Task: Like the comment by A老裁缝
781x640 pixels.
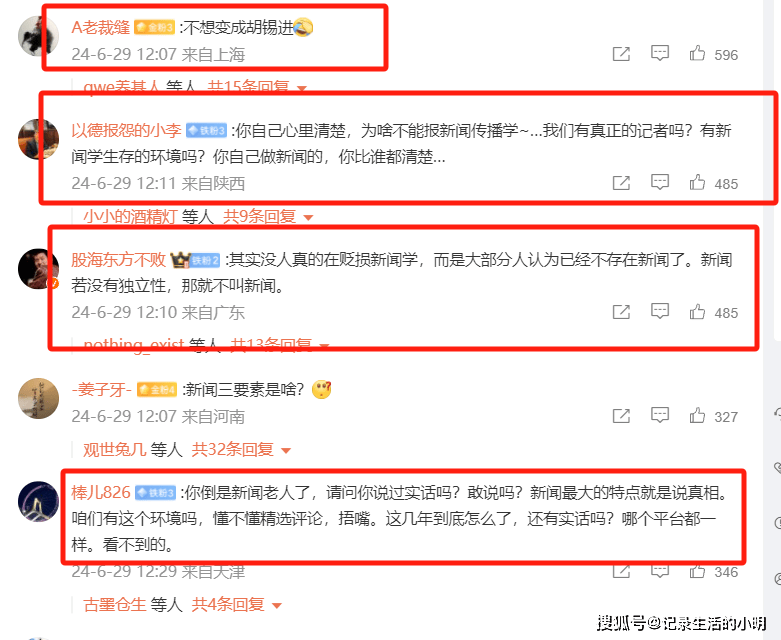Action: click(697, 53)
